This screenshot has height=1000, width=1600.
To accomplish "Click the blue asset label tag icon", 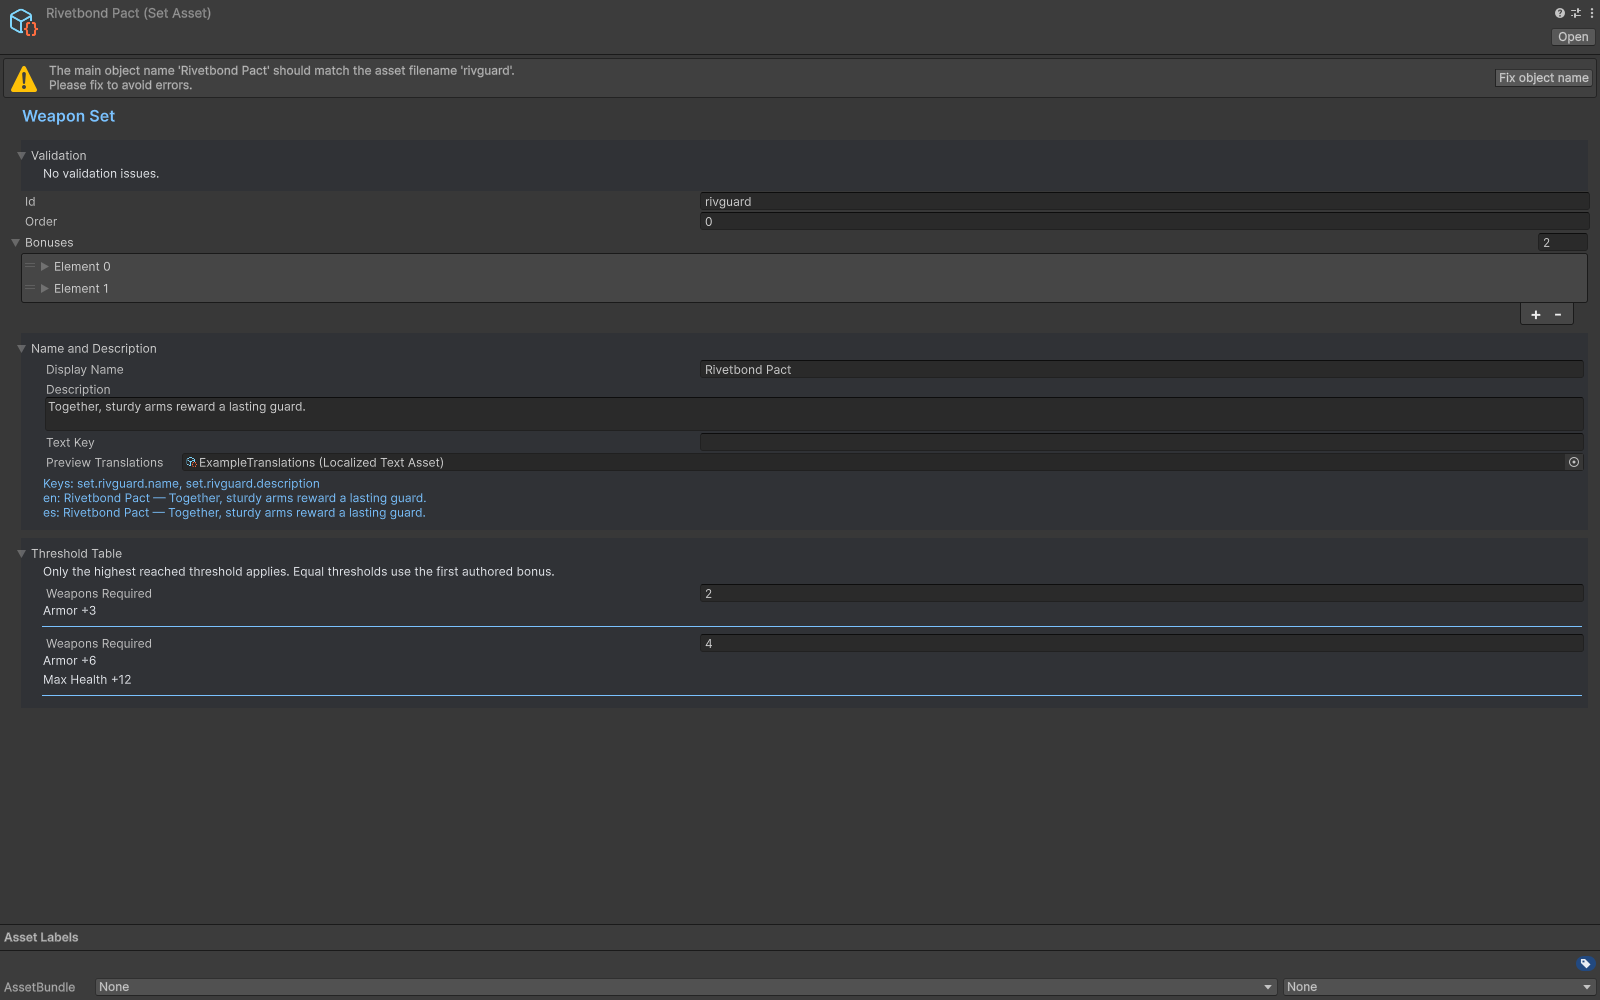I will (1585, 964).
